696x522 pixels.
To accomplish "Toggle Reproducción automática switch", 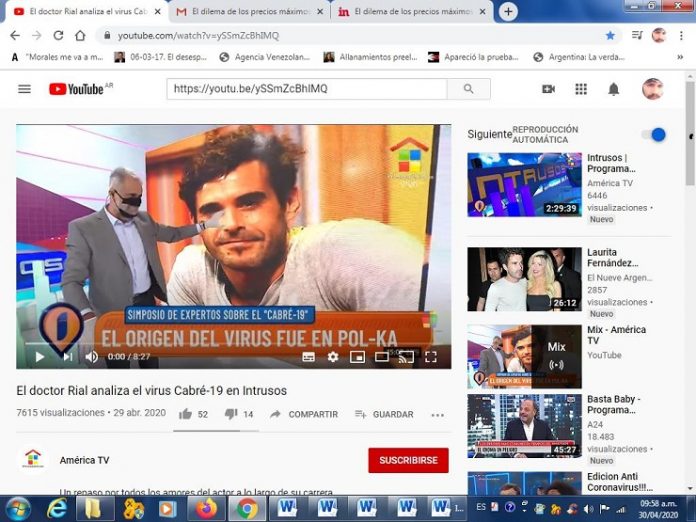I will tap(656, 134).
